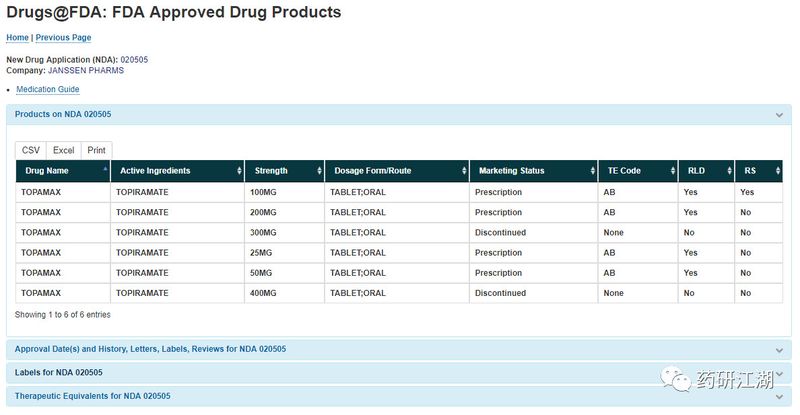Export the table as CSV
The height and width of the screenshot is (415, 800).
tap(31, 150)
